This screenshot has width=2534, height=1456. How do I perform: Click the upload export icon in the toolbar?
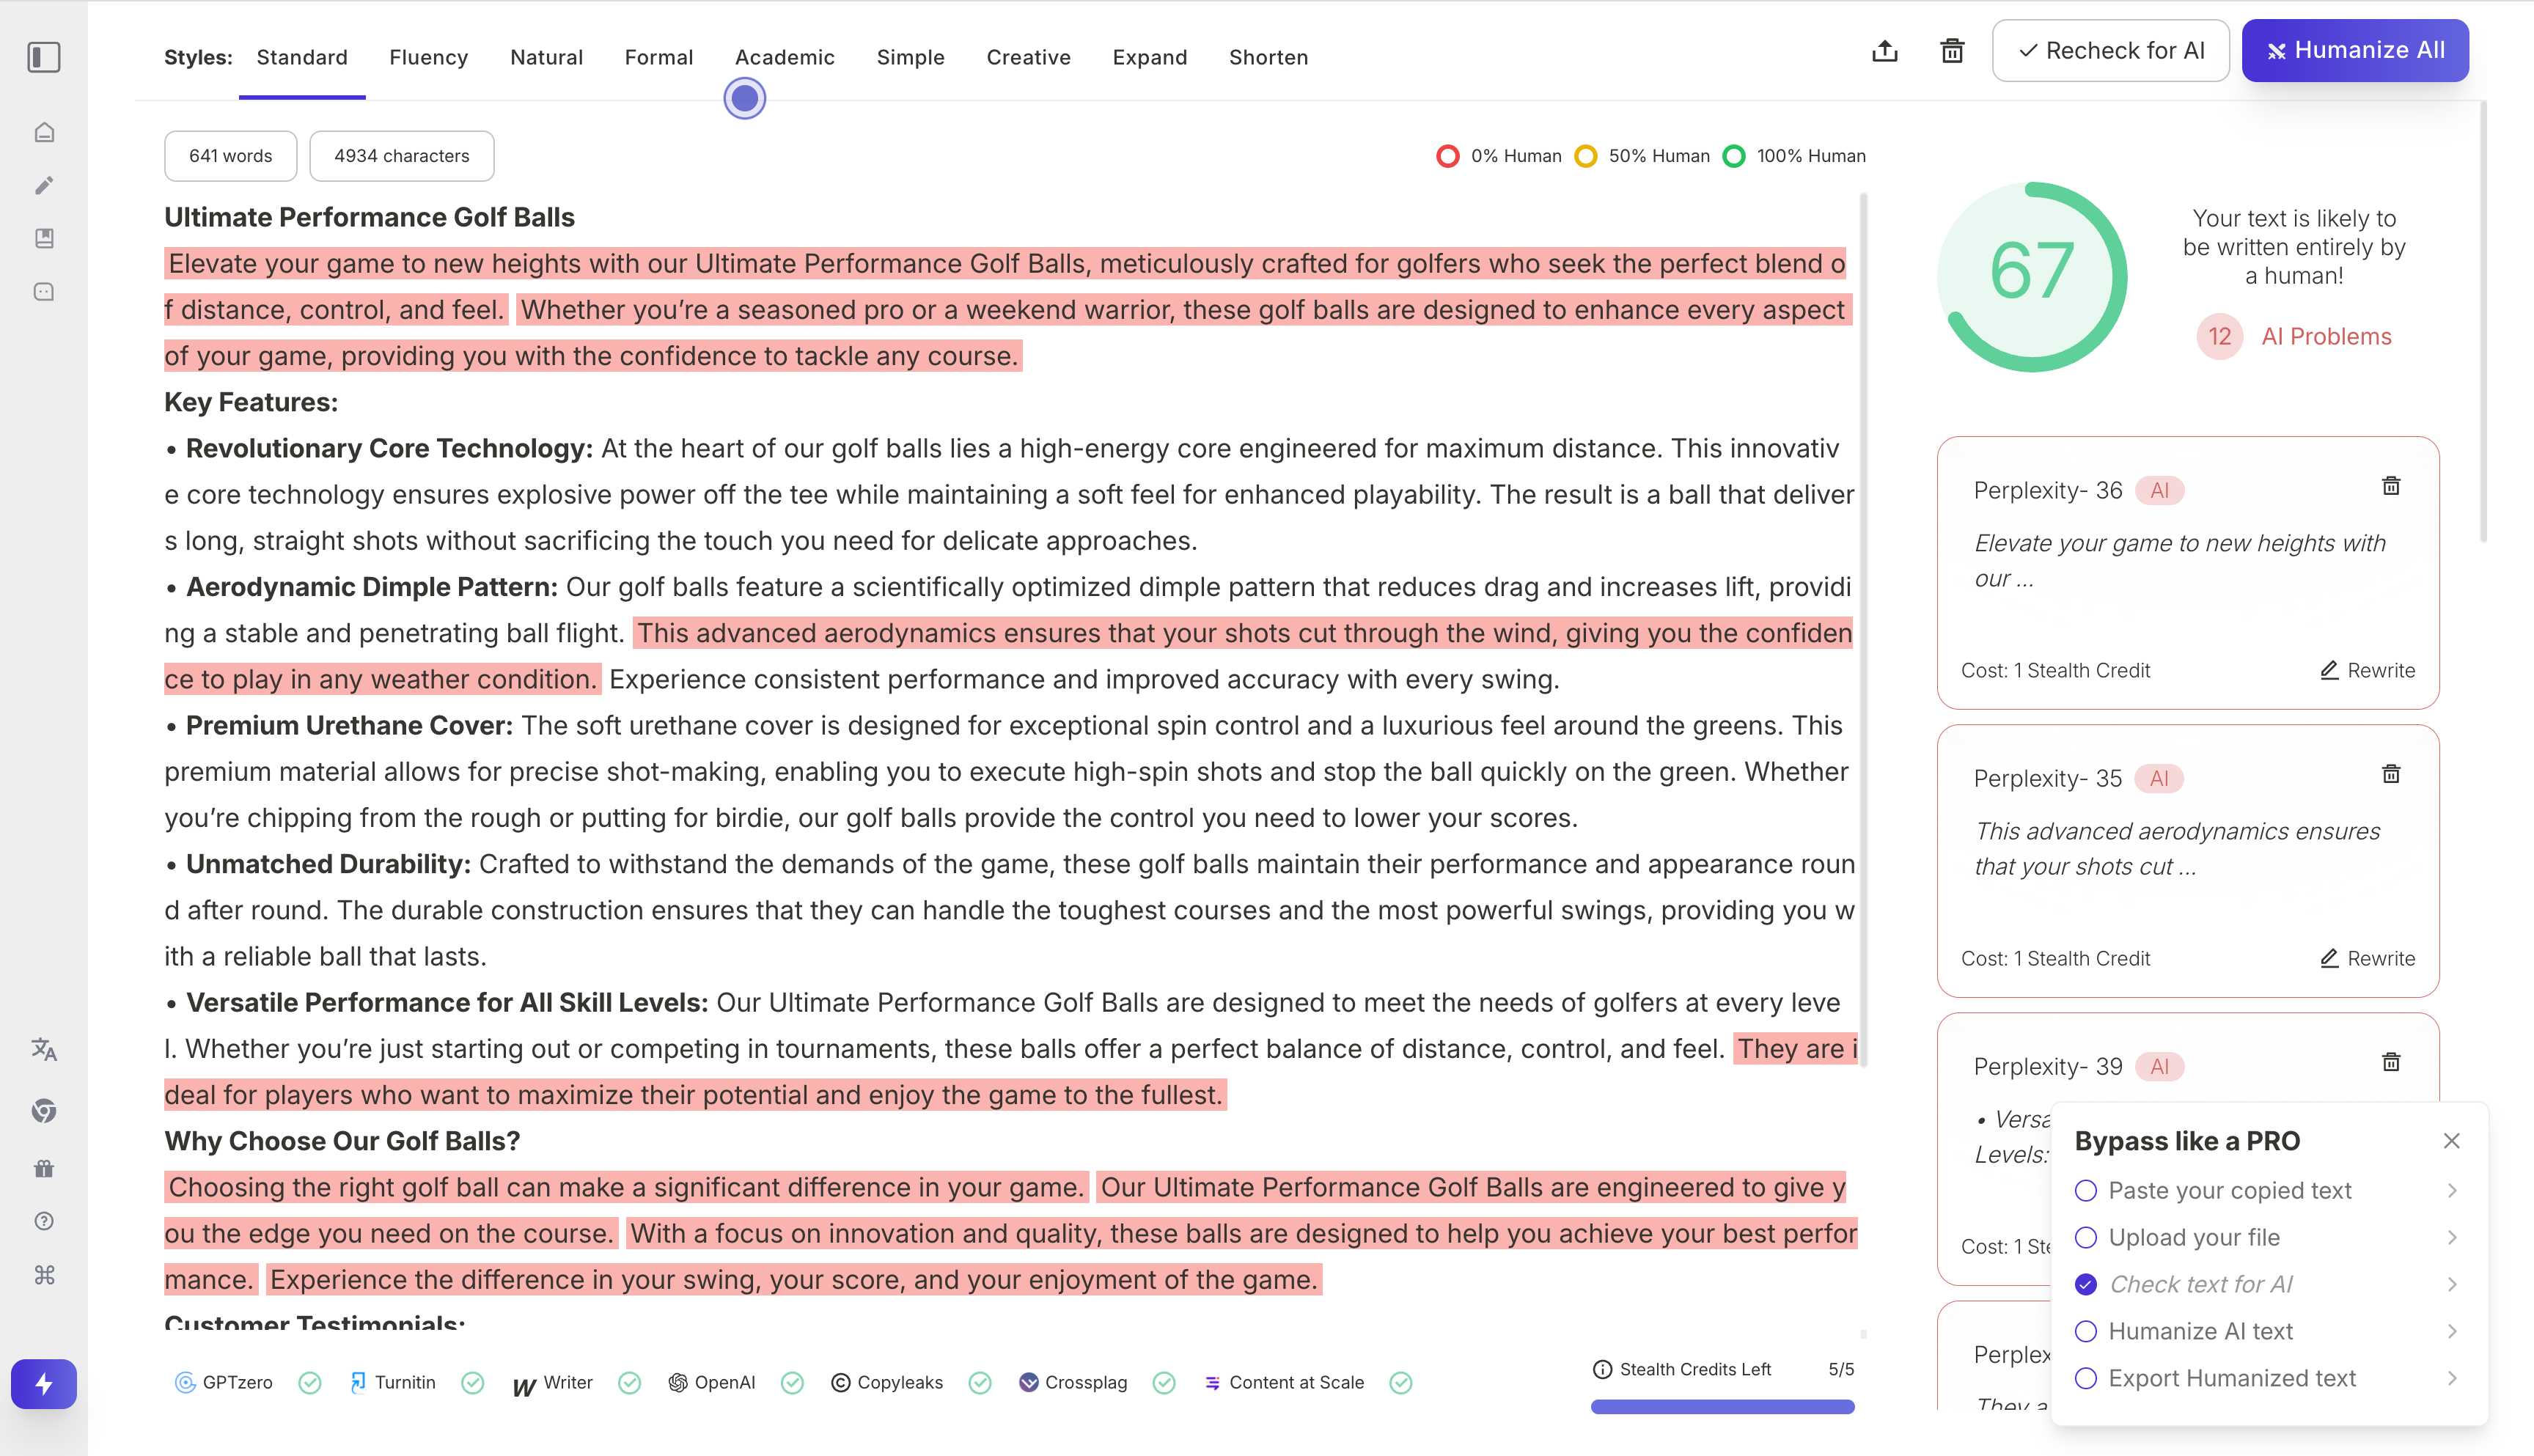click(x=1884, y=51)
